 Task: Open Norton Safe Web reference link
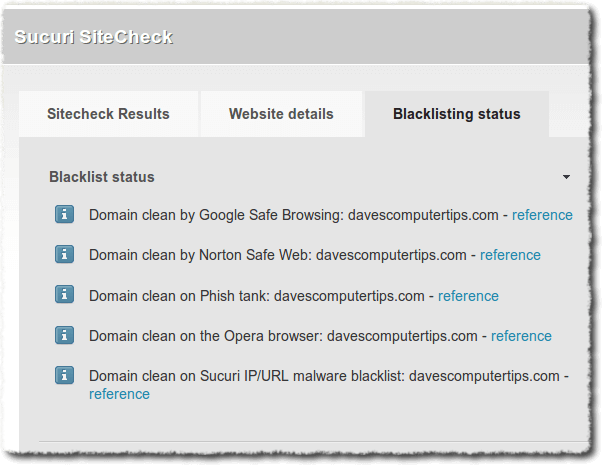(510, 255)
